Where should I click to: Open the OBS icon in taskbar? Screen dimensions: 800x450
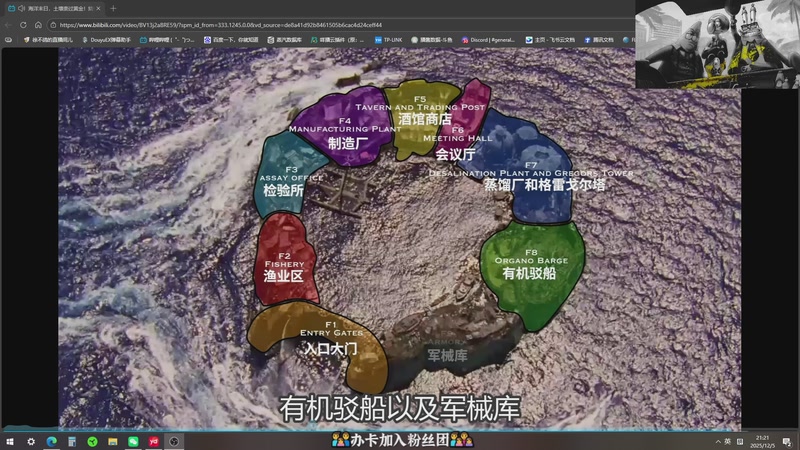coord(174,441)
